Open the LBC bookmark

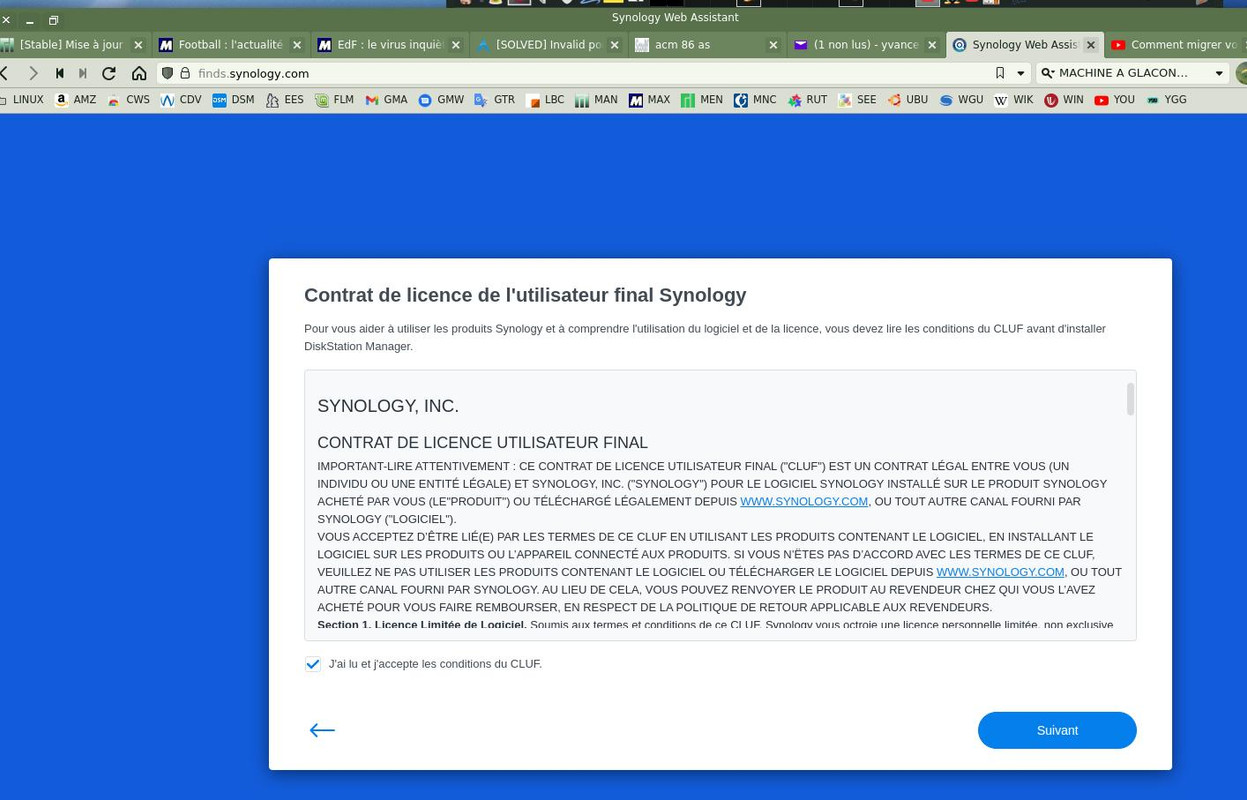(x=545, y=100)
